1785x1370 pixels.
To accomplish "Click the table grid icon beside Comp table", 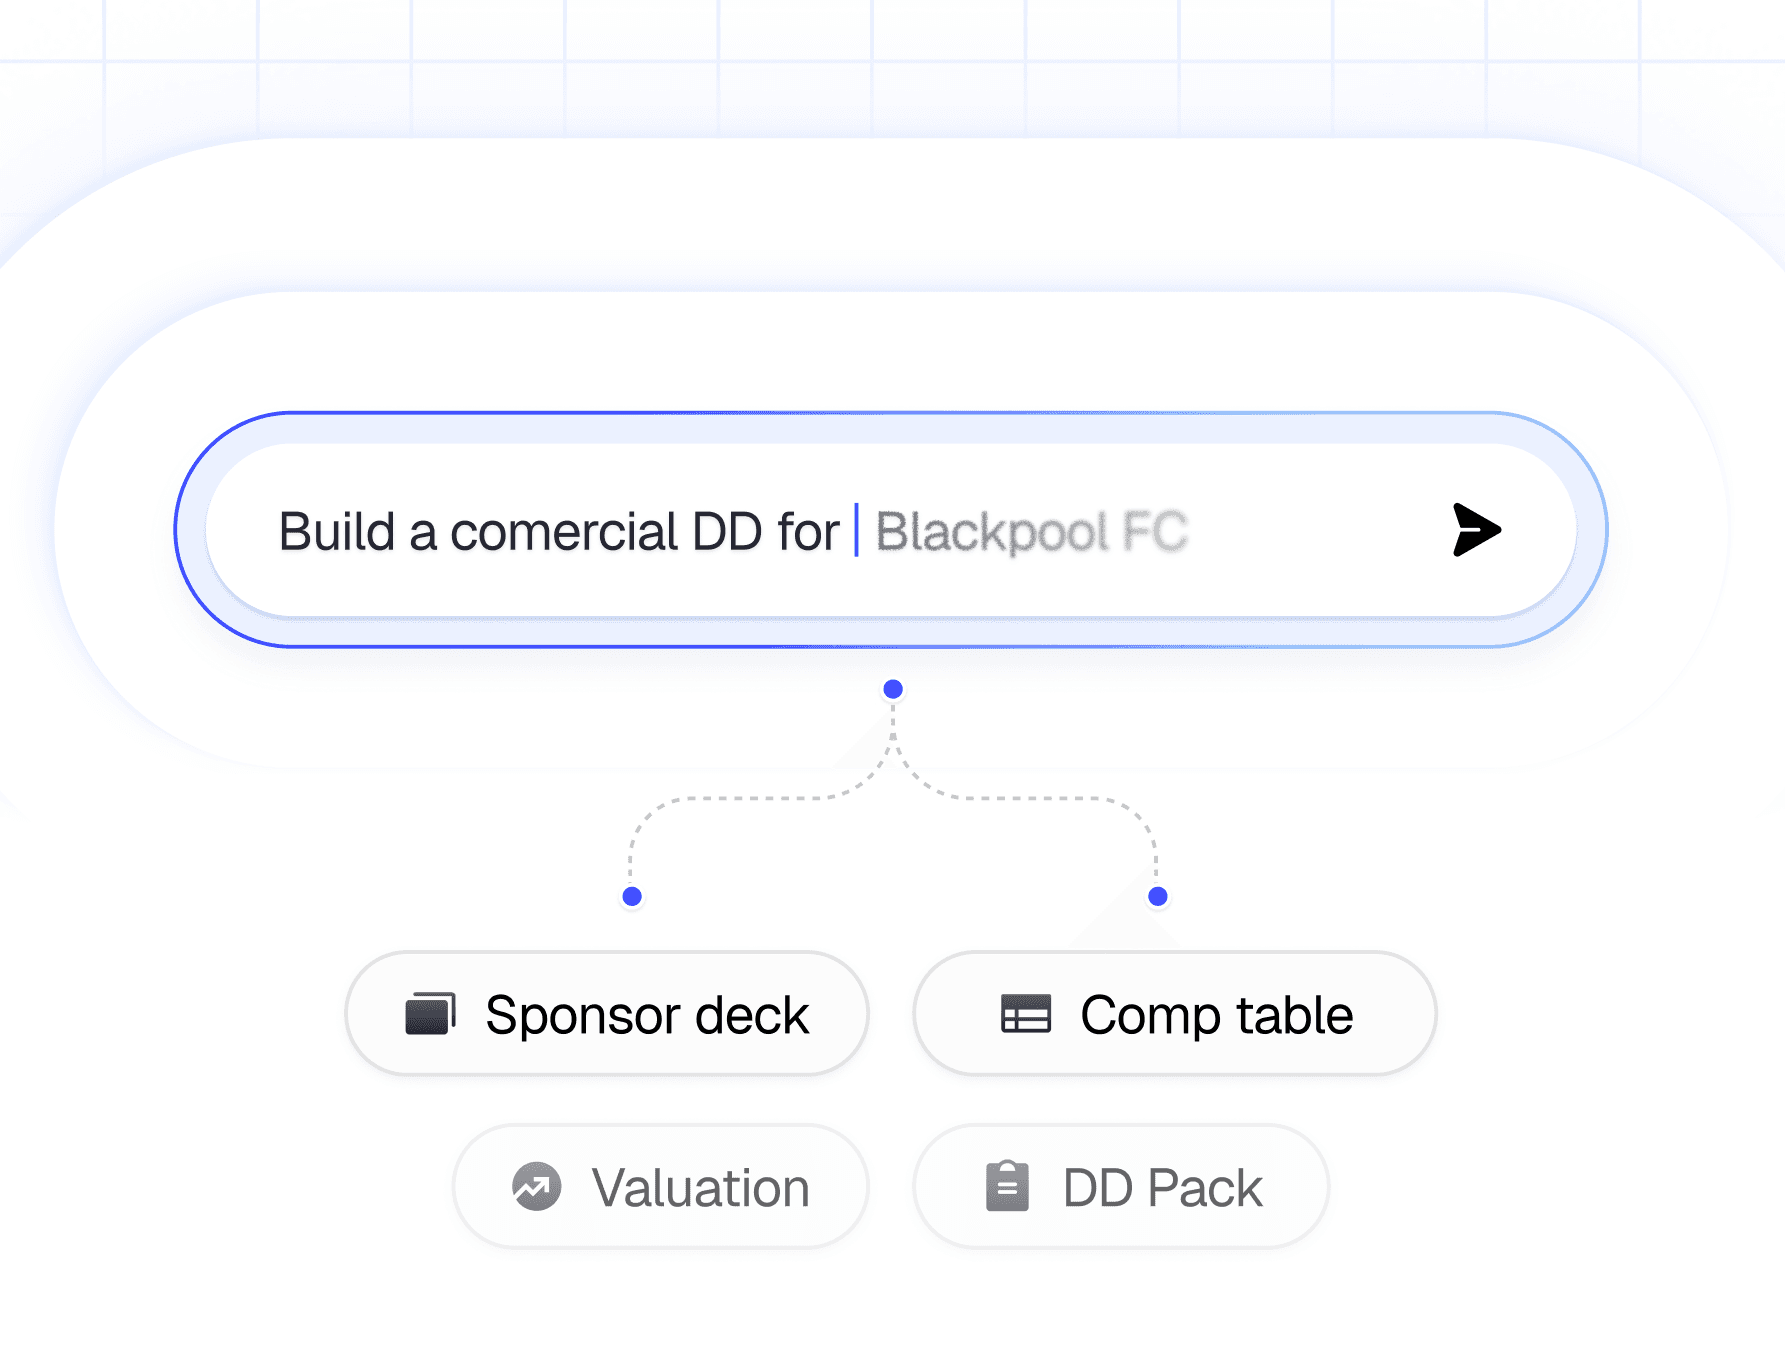I will click(1027, 1013).
